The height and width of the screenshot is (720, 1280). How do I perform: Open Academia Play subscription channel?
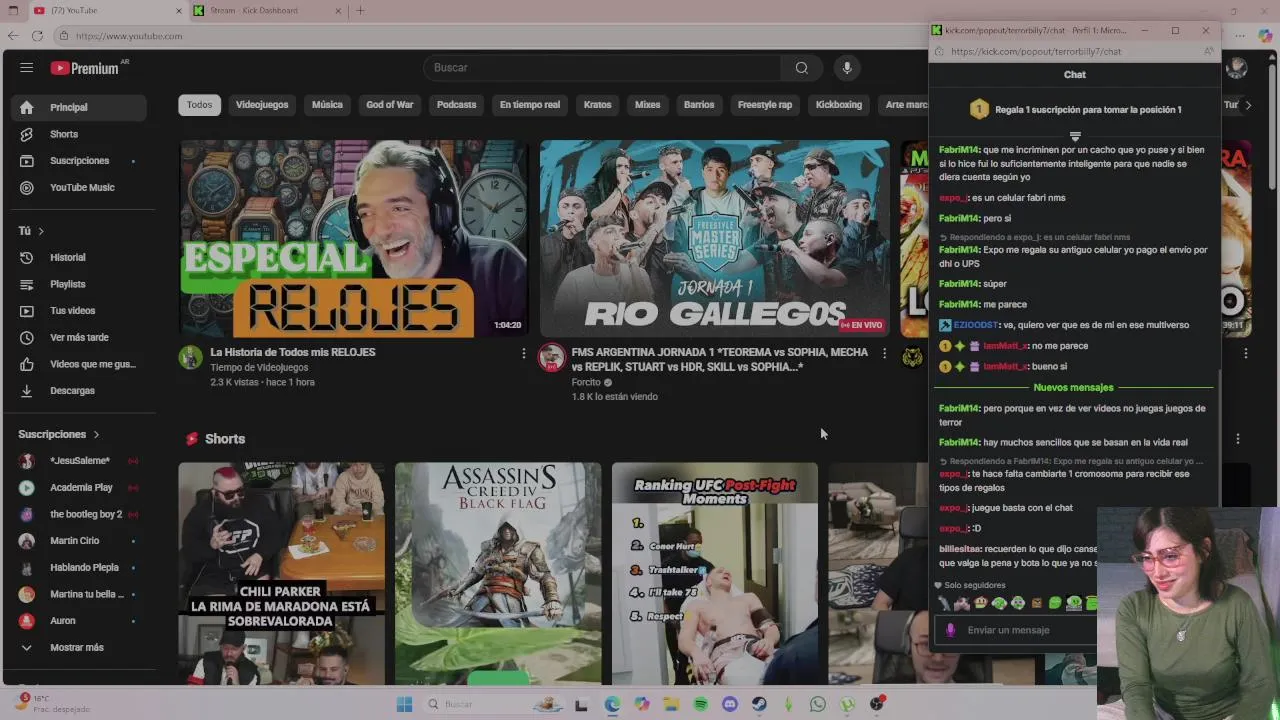click(80, 487)
